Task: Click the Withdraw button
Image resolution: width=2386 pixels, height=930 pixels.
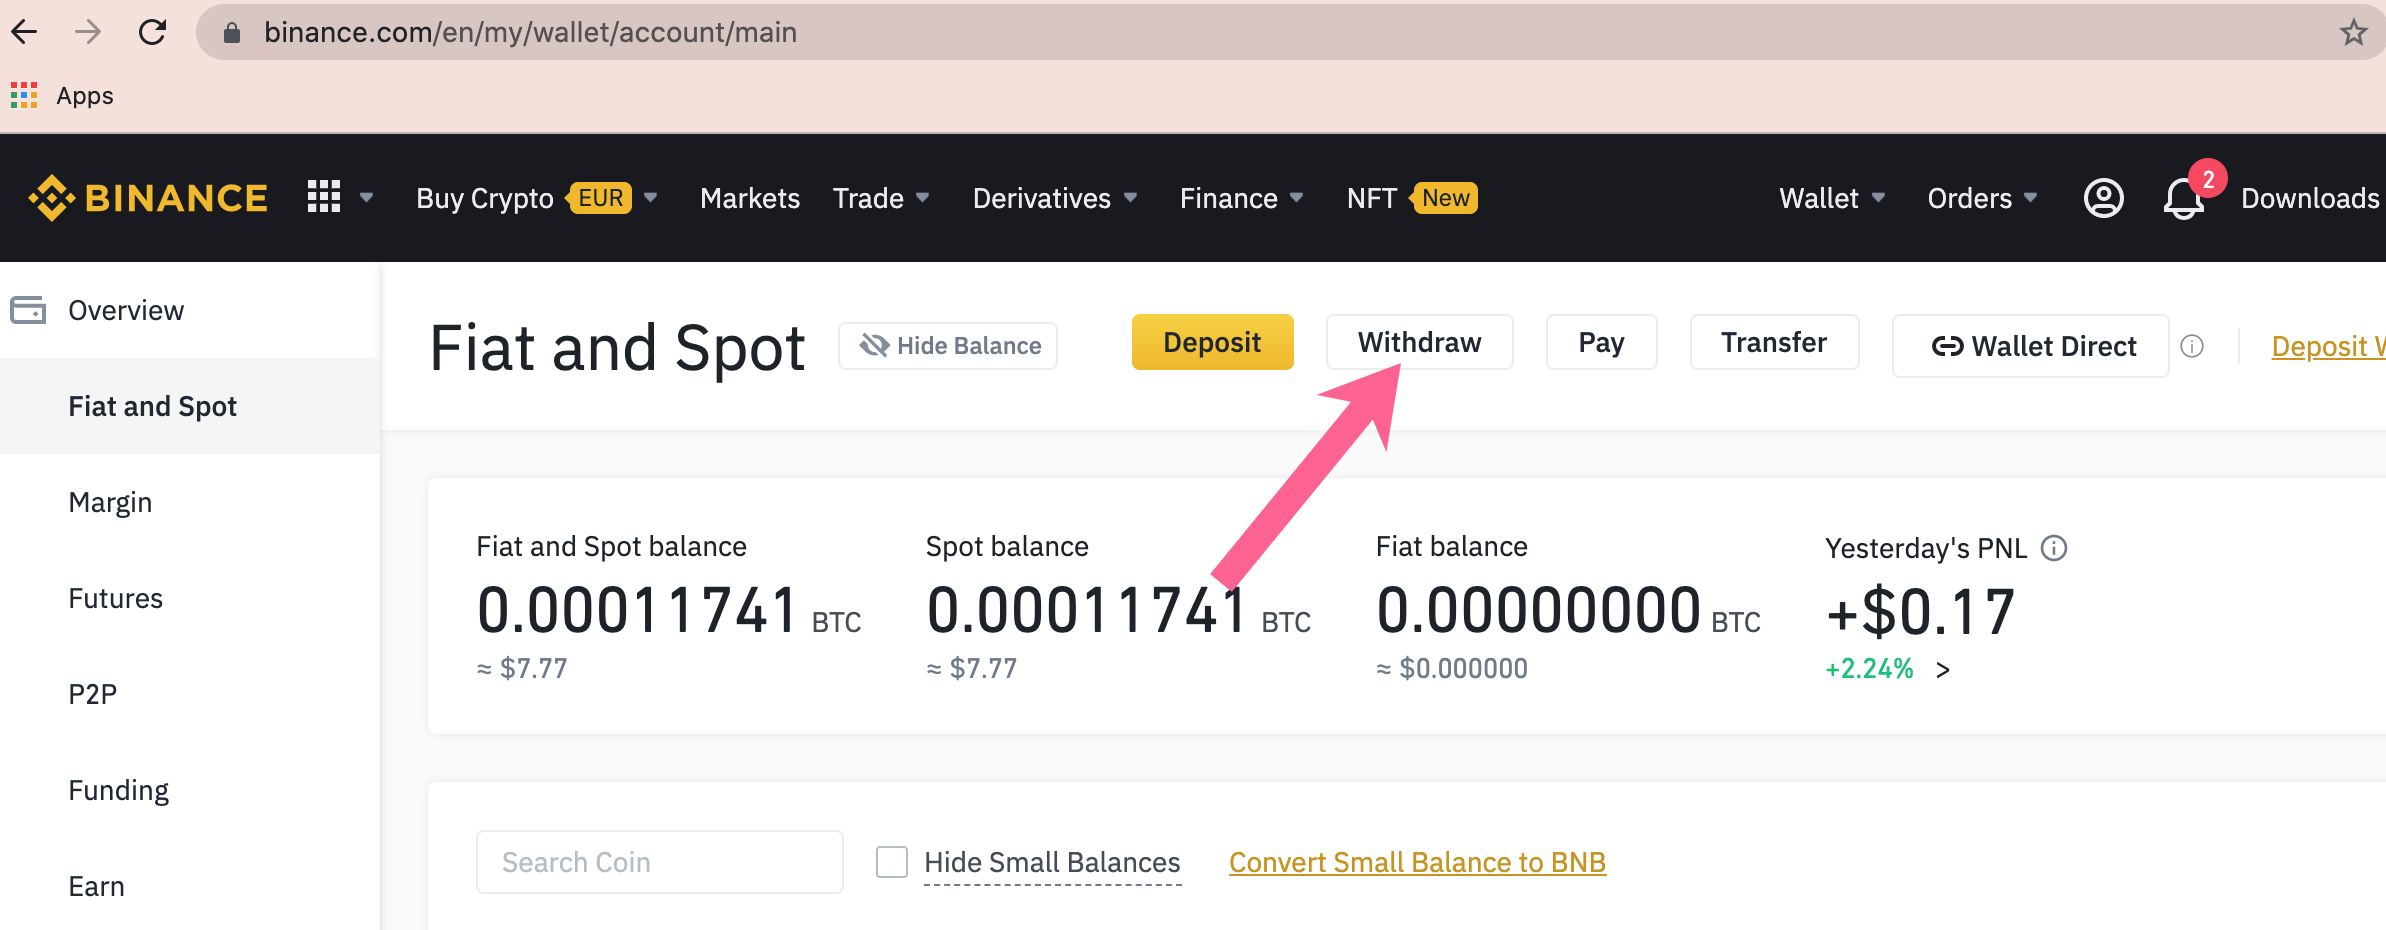Action: click(1419, 342)
